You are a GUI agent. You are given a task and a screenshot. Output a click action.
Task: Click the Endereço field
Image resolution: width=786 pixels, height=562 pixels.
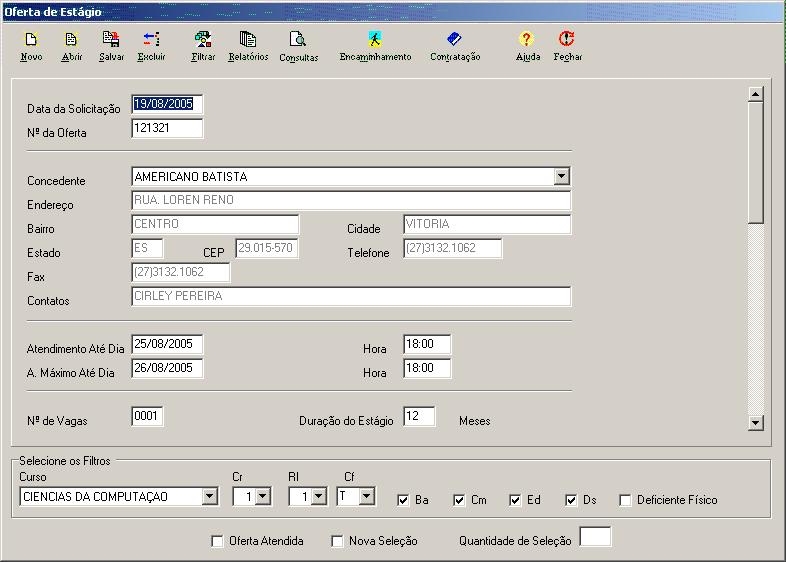point(351,201)
